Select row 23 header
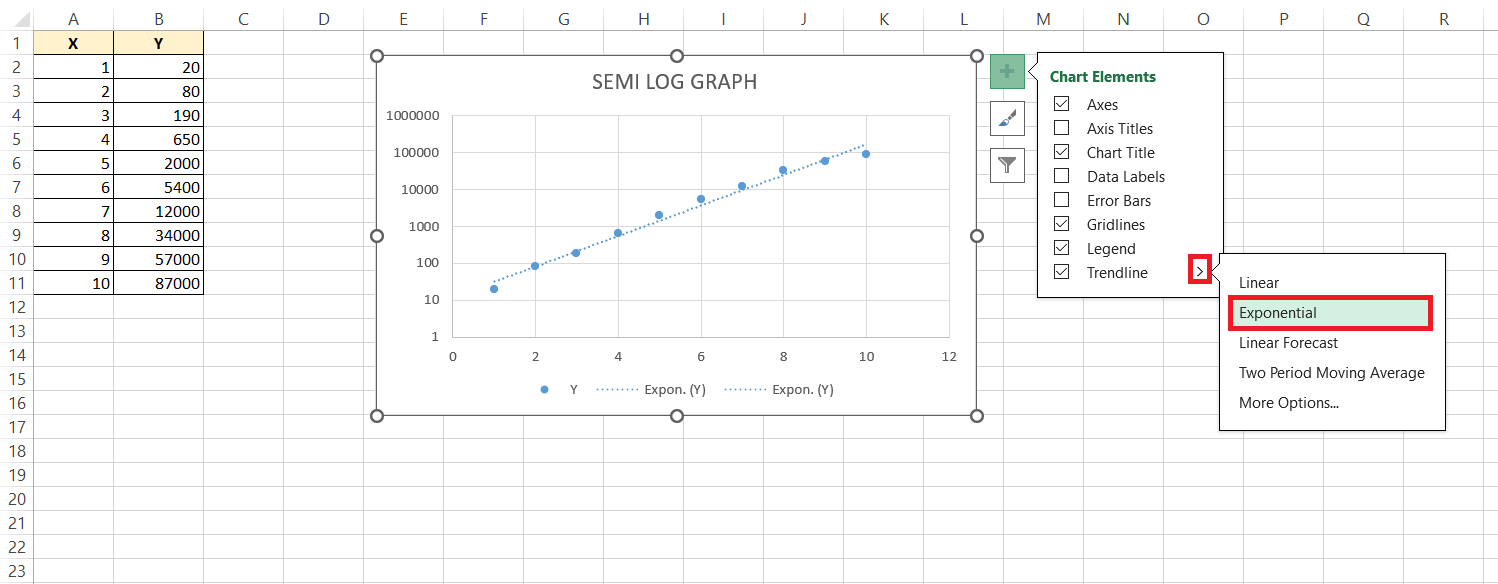Viewport: 1498px width, 584px height. [16, 571]
